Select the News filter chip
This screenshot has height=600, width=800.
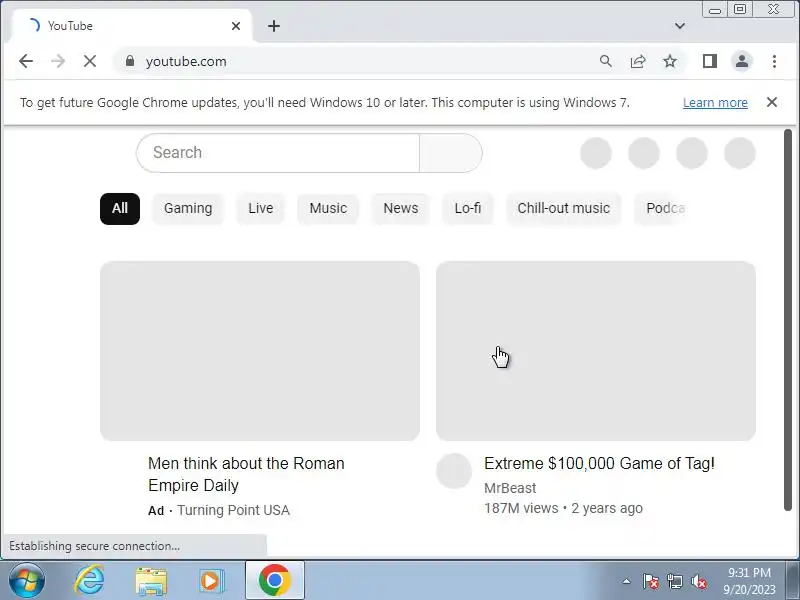401,209
